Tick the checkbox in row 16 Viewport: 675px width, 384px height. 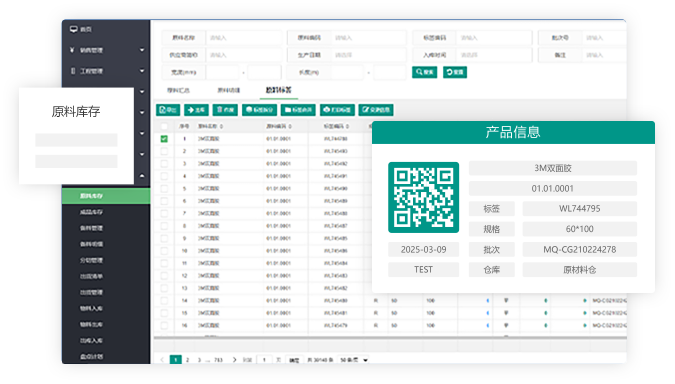[164, 325]
